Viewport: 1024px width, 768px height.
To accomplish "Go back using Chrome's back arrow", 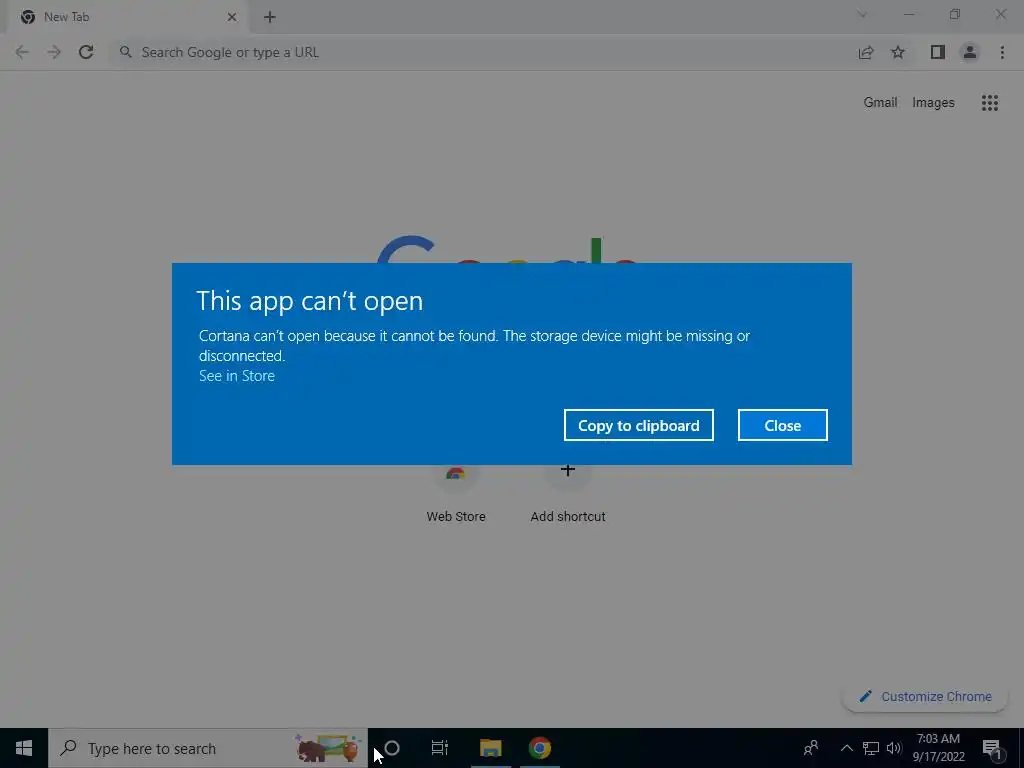I will 22,52.
